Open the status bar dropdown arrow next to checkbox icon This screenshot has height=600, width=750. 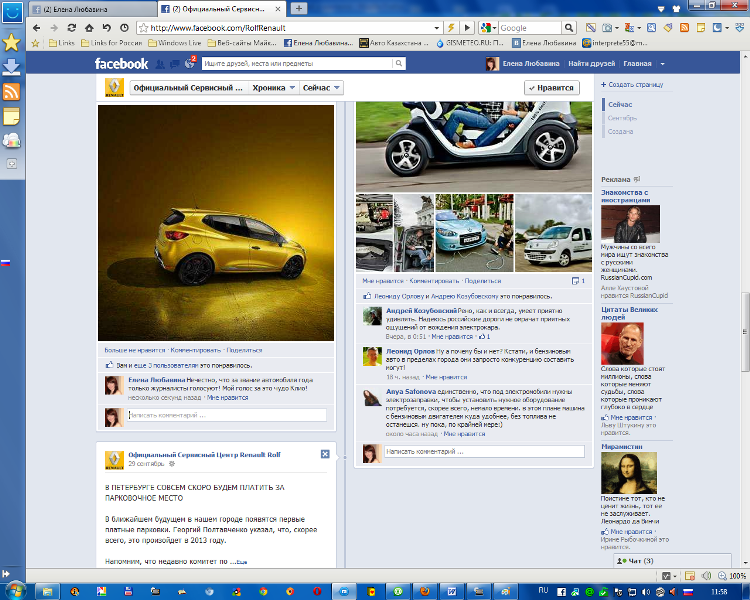pyautogui.click(x=675, y=576)
